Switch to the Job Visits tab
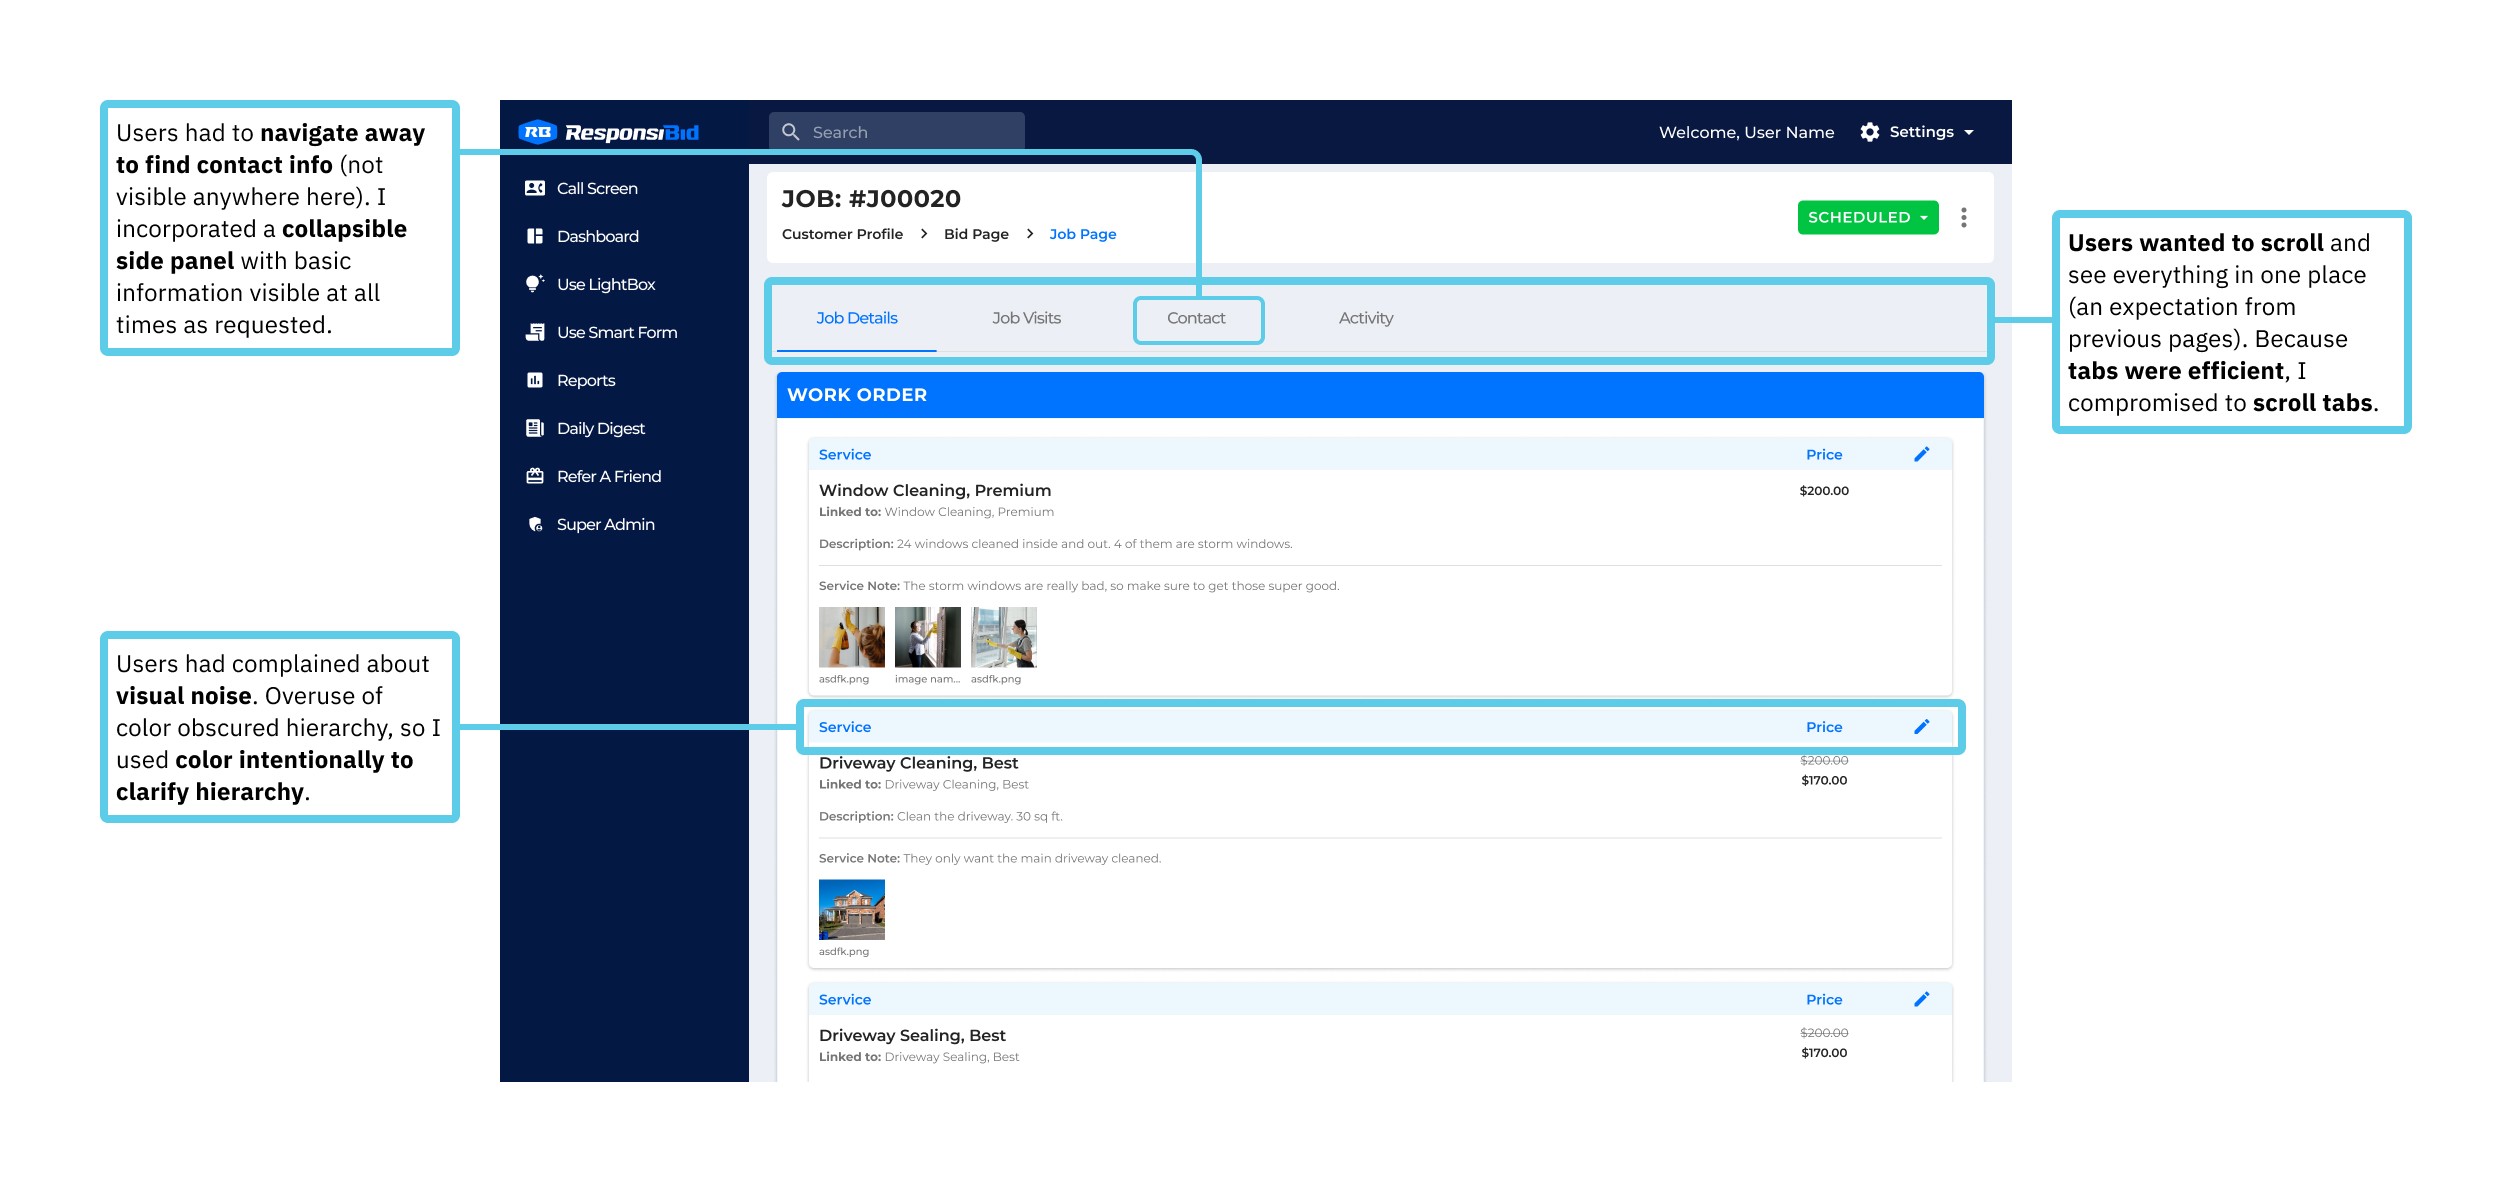 tap(1026, 318)
